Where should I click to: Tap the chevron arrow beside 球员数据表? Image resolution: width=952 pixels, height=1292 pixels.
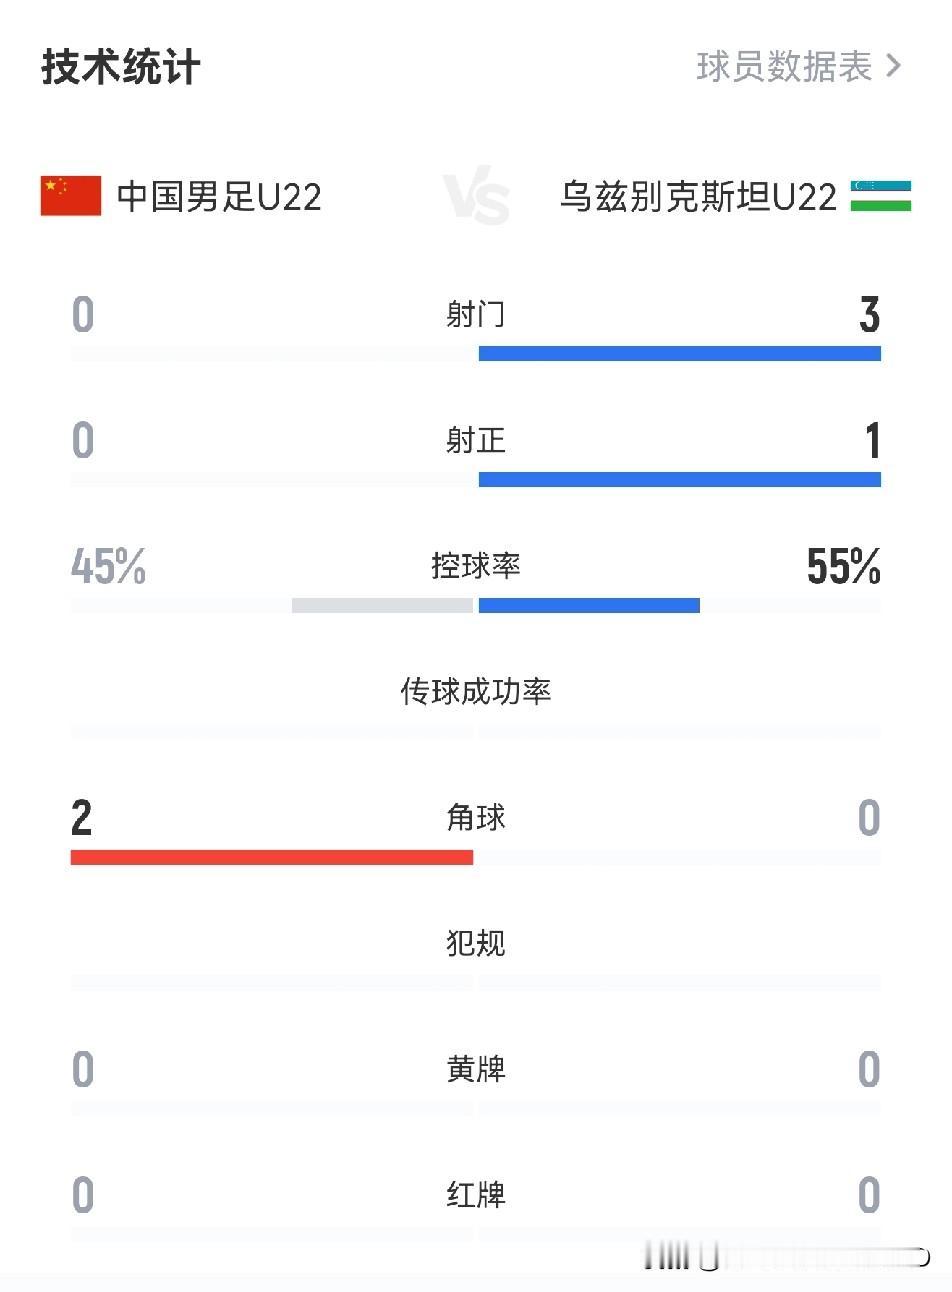click(893, 67)
